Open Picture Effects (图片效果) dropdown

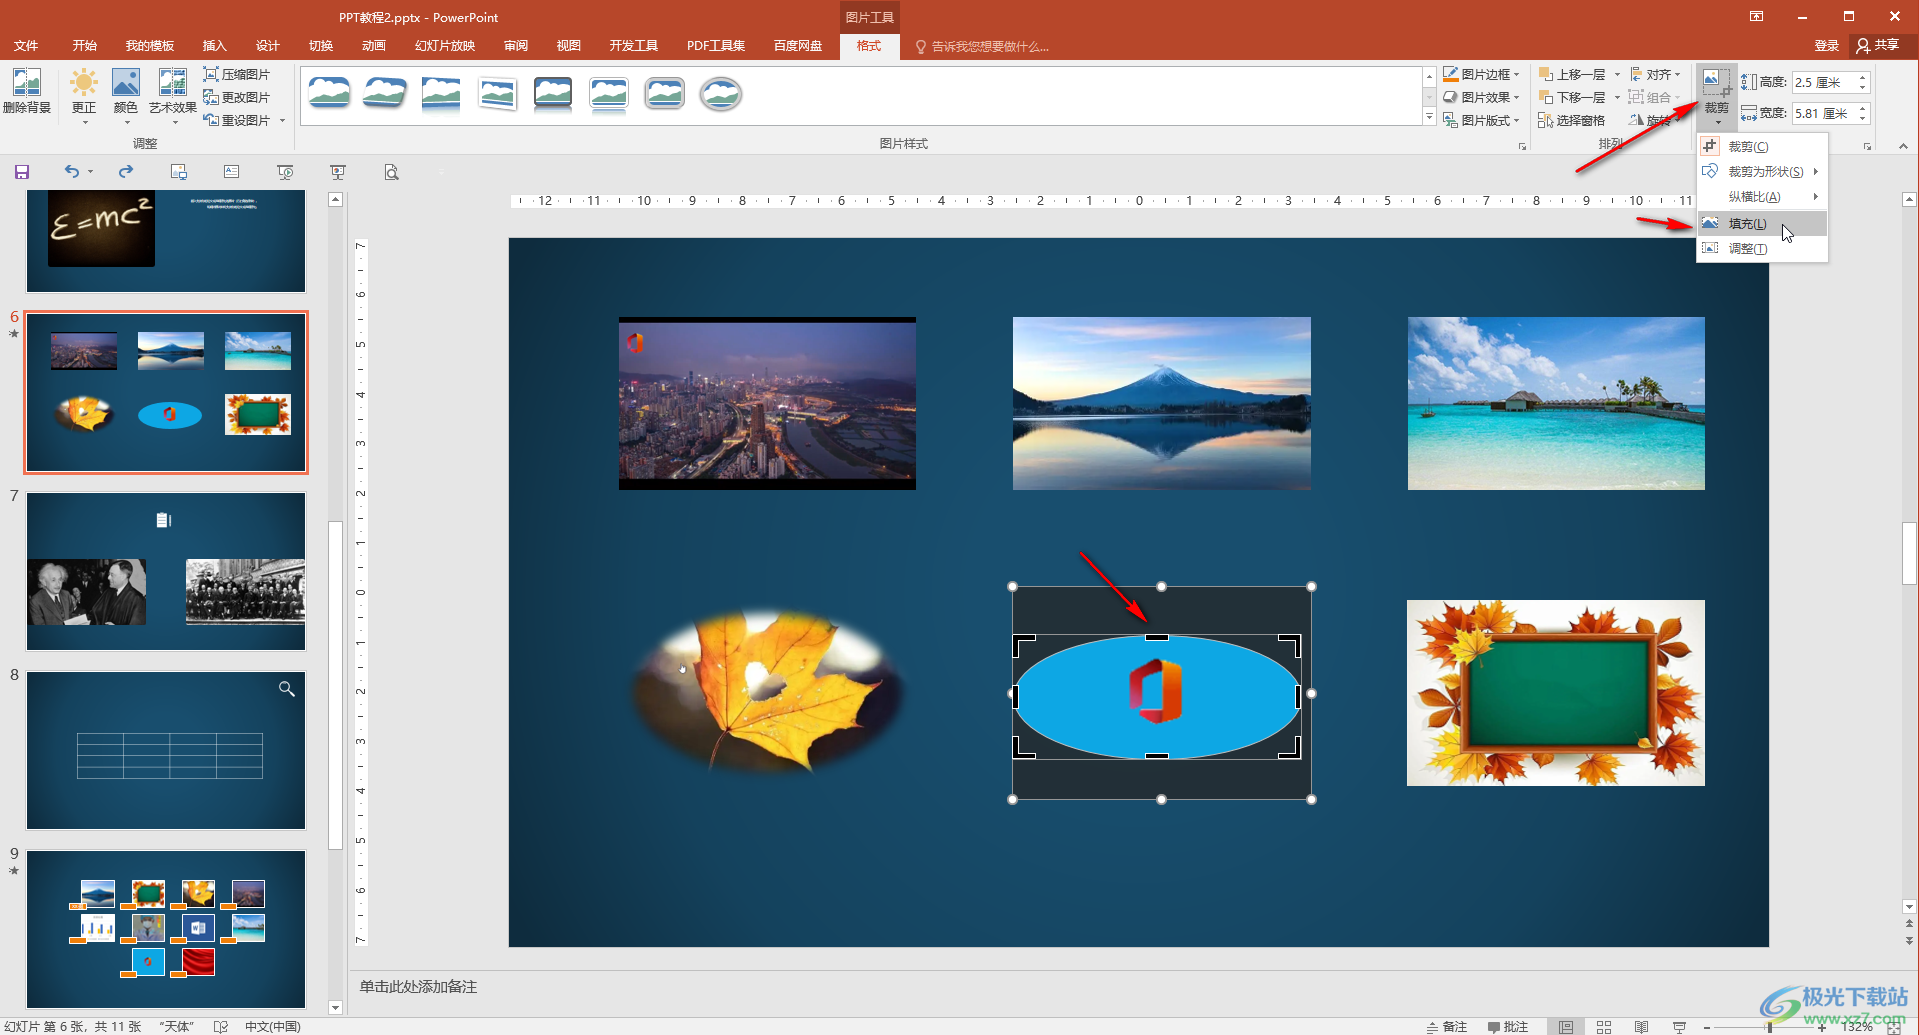[1481, 97]
